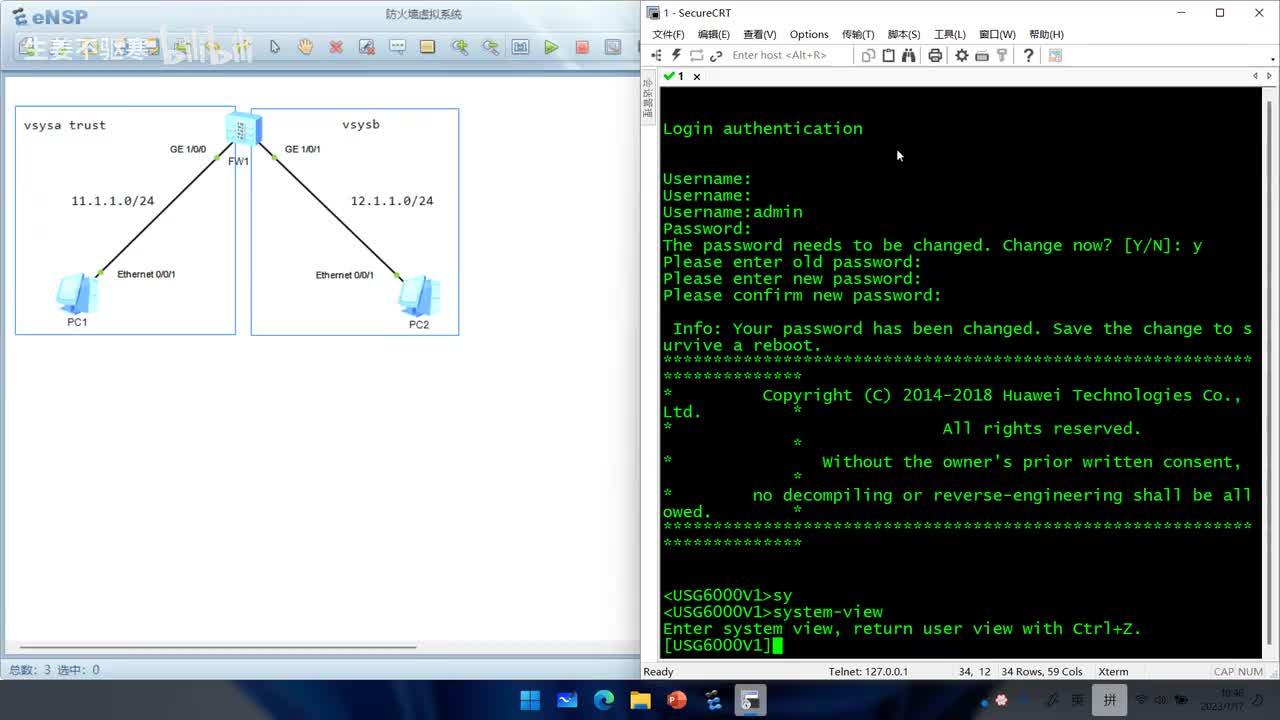Add a text note in eNSP
The width and height of the screenshot is (1280, 720).
(x=397, y=47)
